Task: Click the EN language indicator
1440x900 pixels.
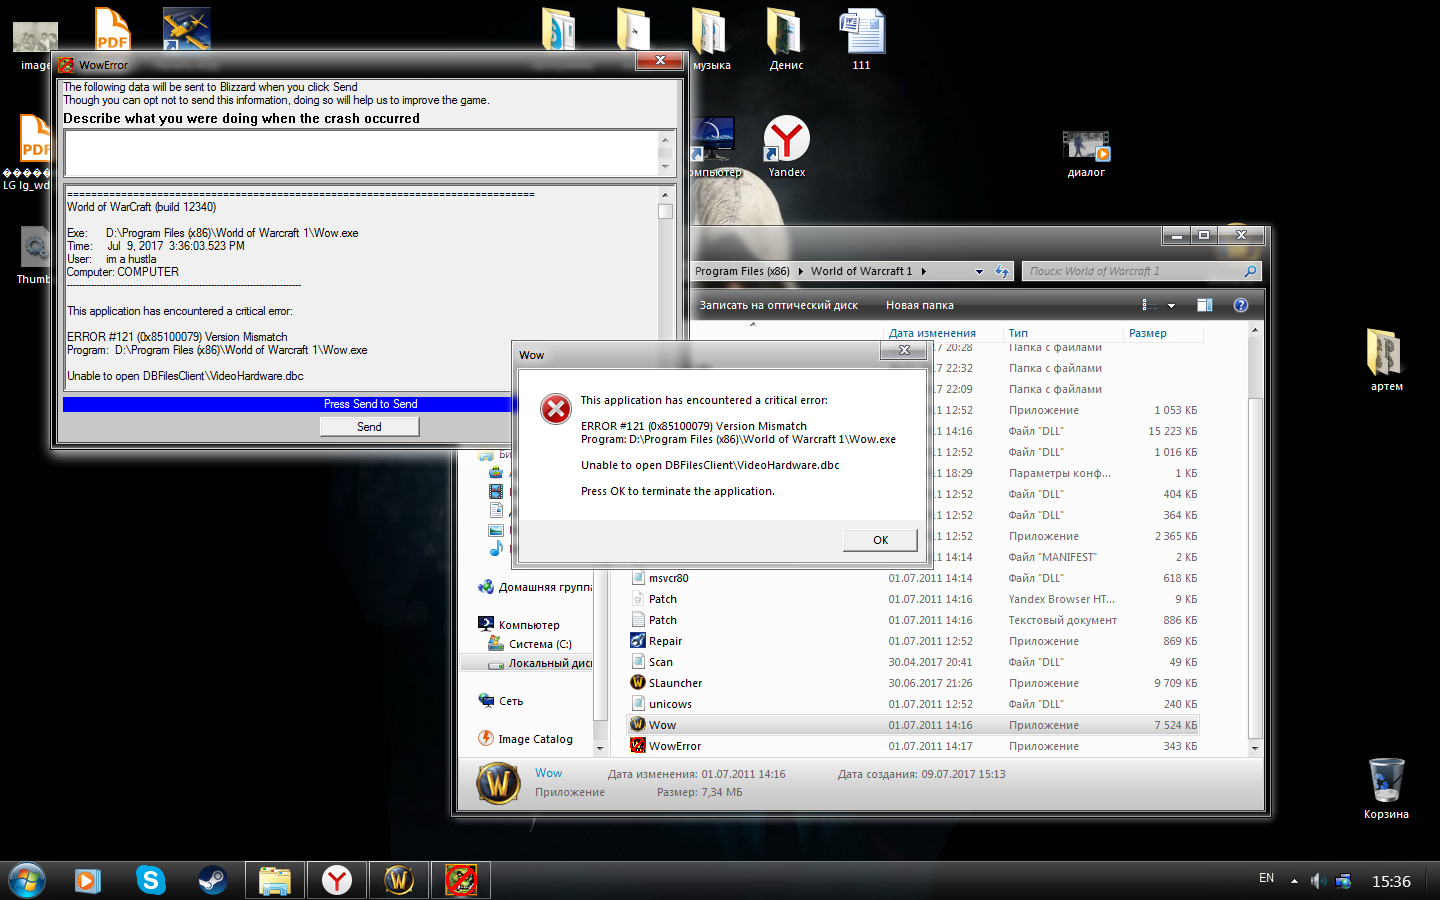Action: [1266, 878]
